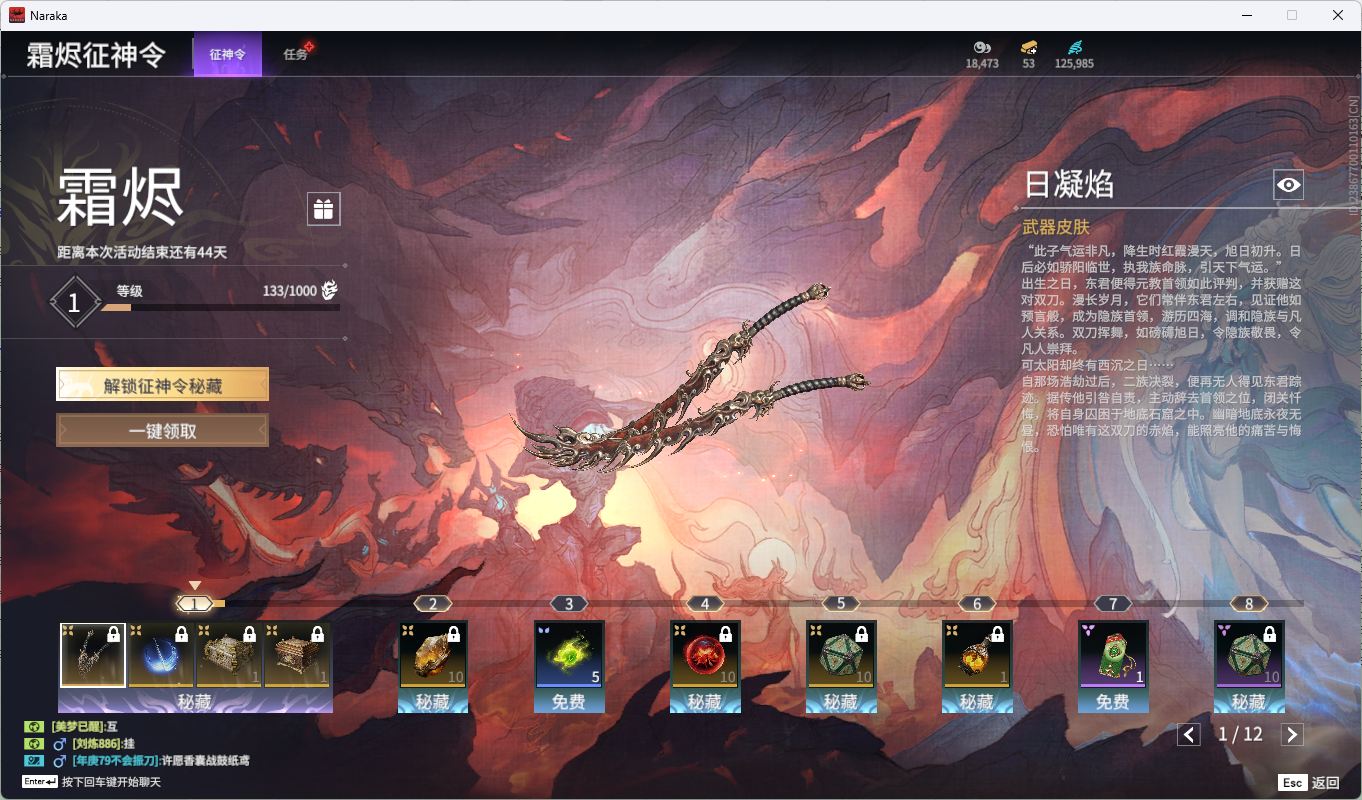Select the free green pouch at level 7
This screenshot has height=800, width=1362.
pyautogui.click(x=1113, y=655)
